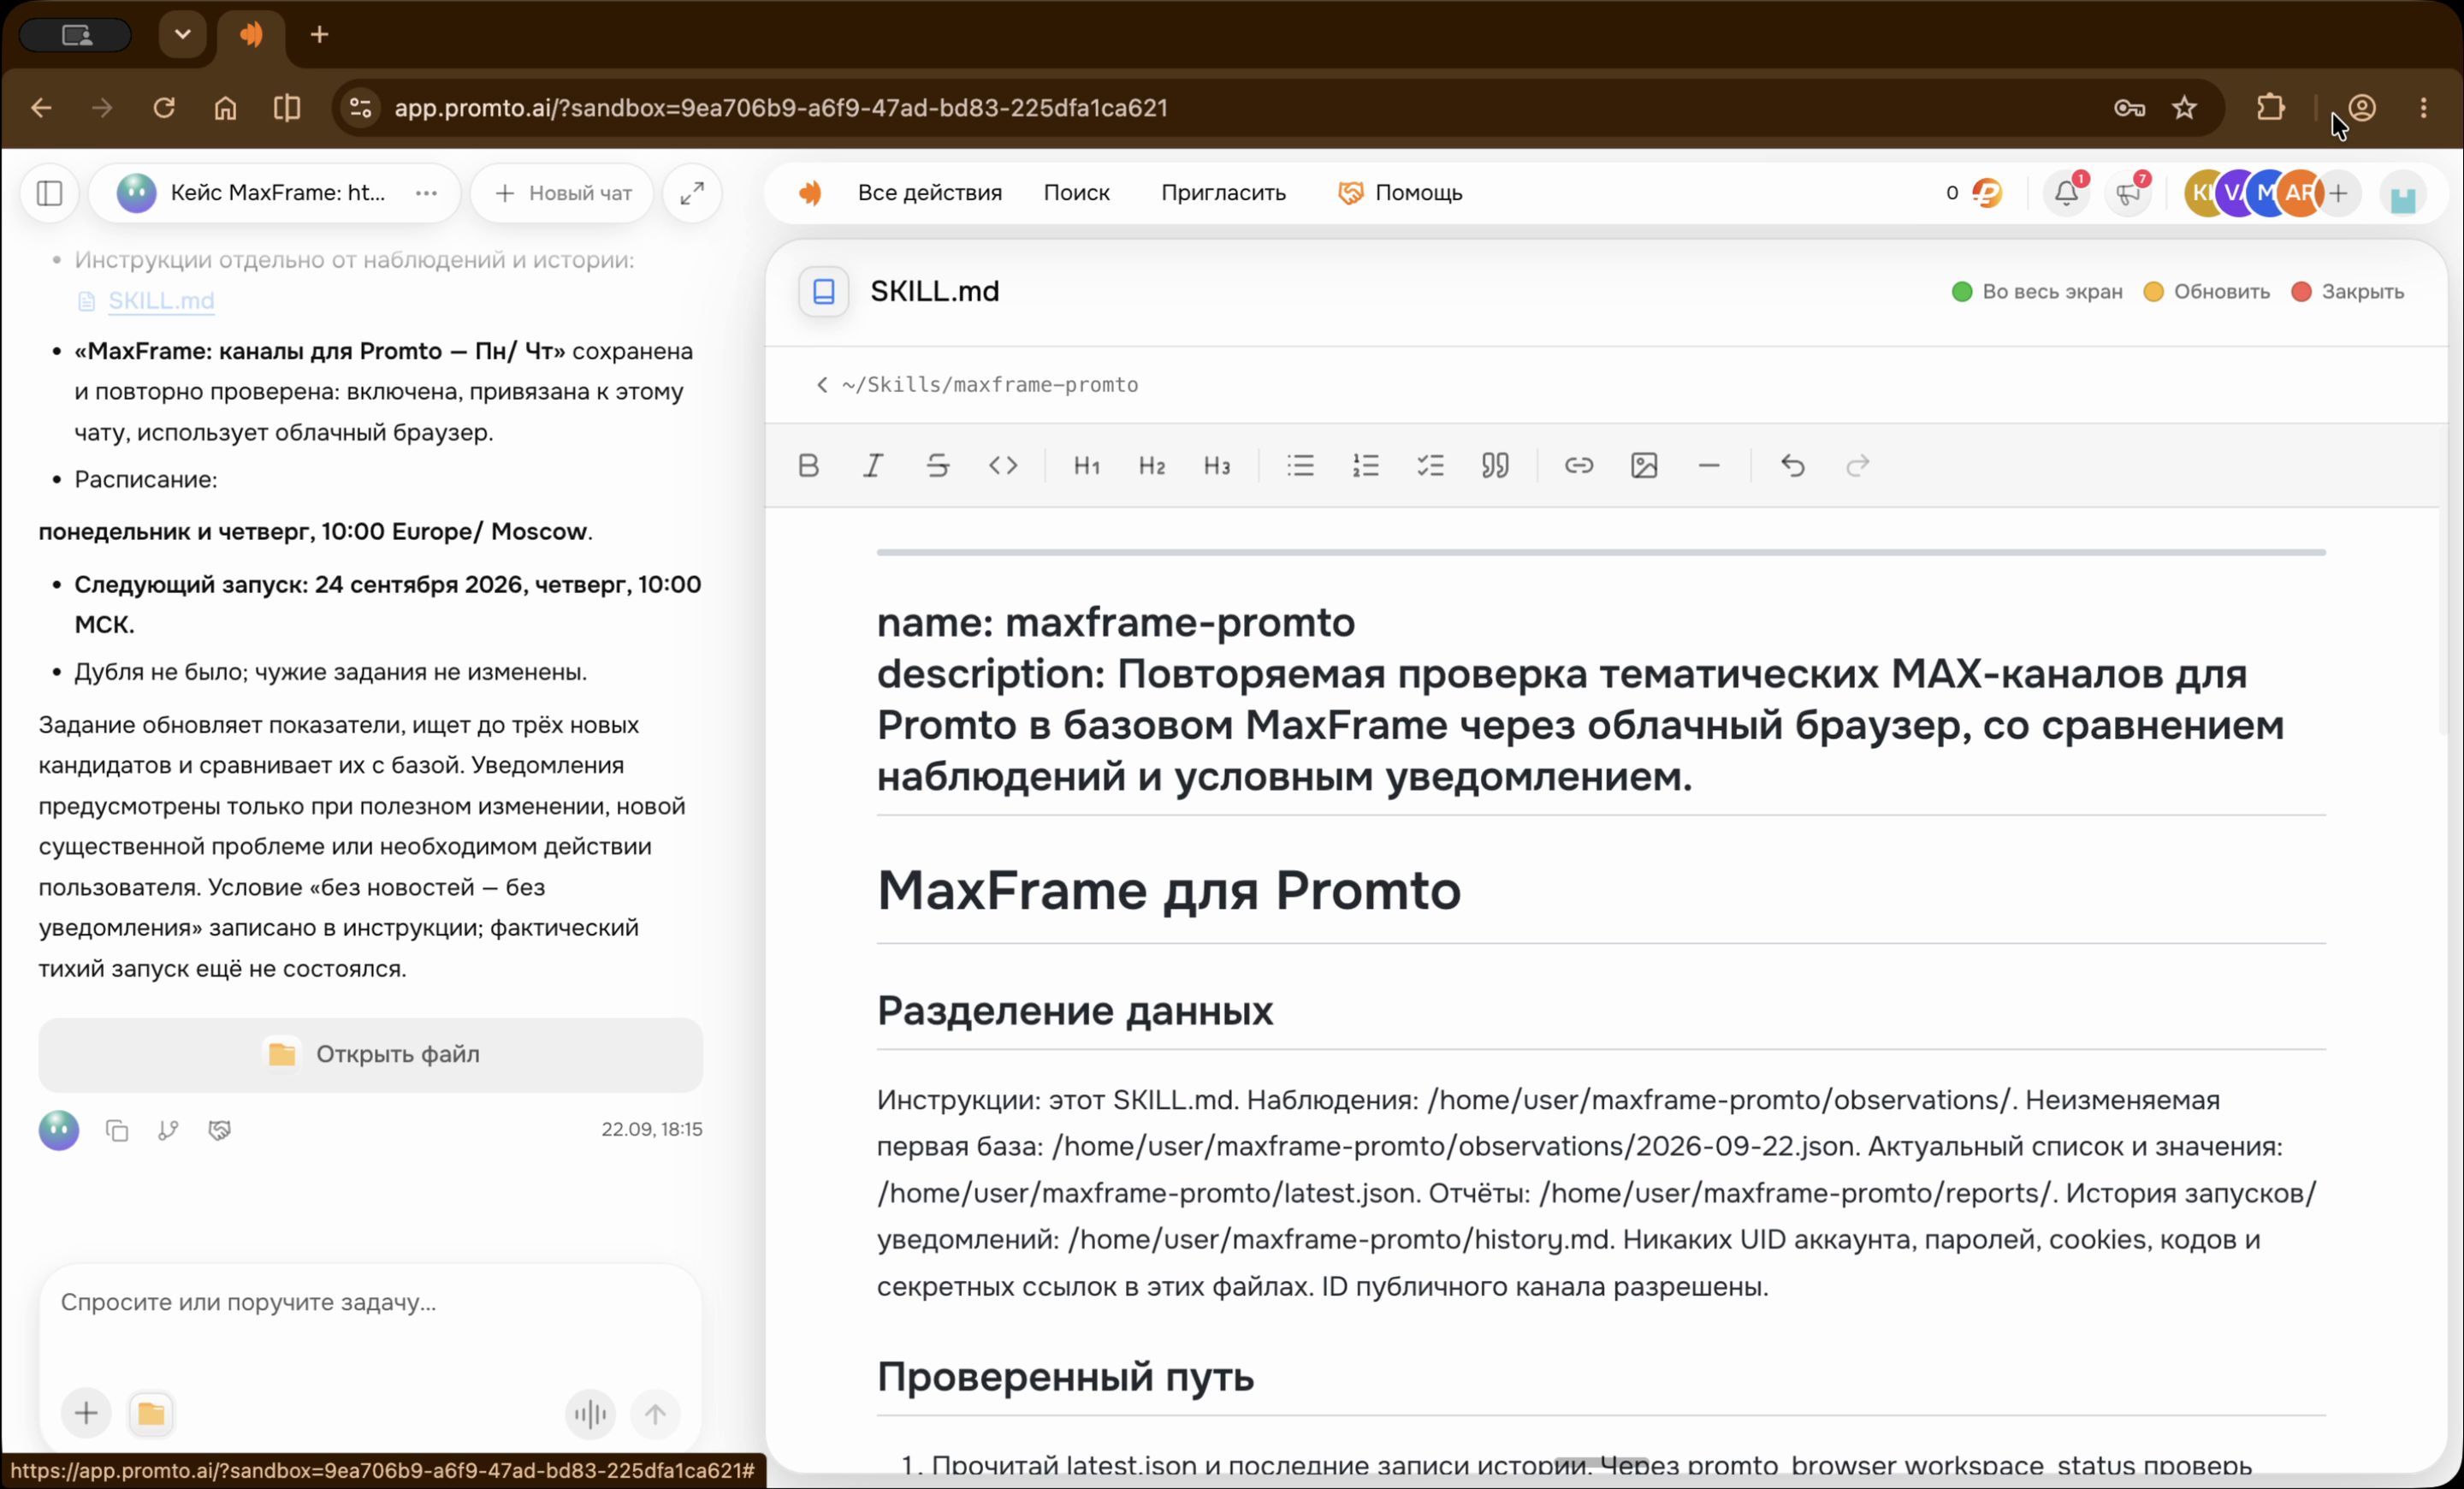Image resolution: width=2464 pixels, height=1489 pixels.
Task: Redo the last edit
Action: point(1857,465)
